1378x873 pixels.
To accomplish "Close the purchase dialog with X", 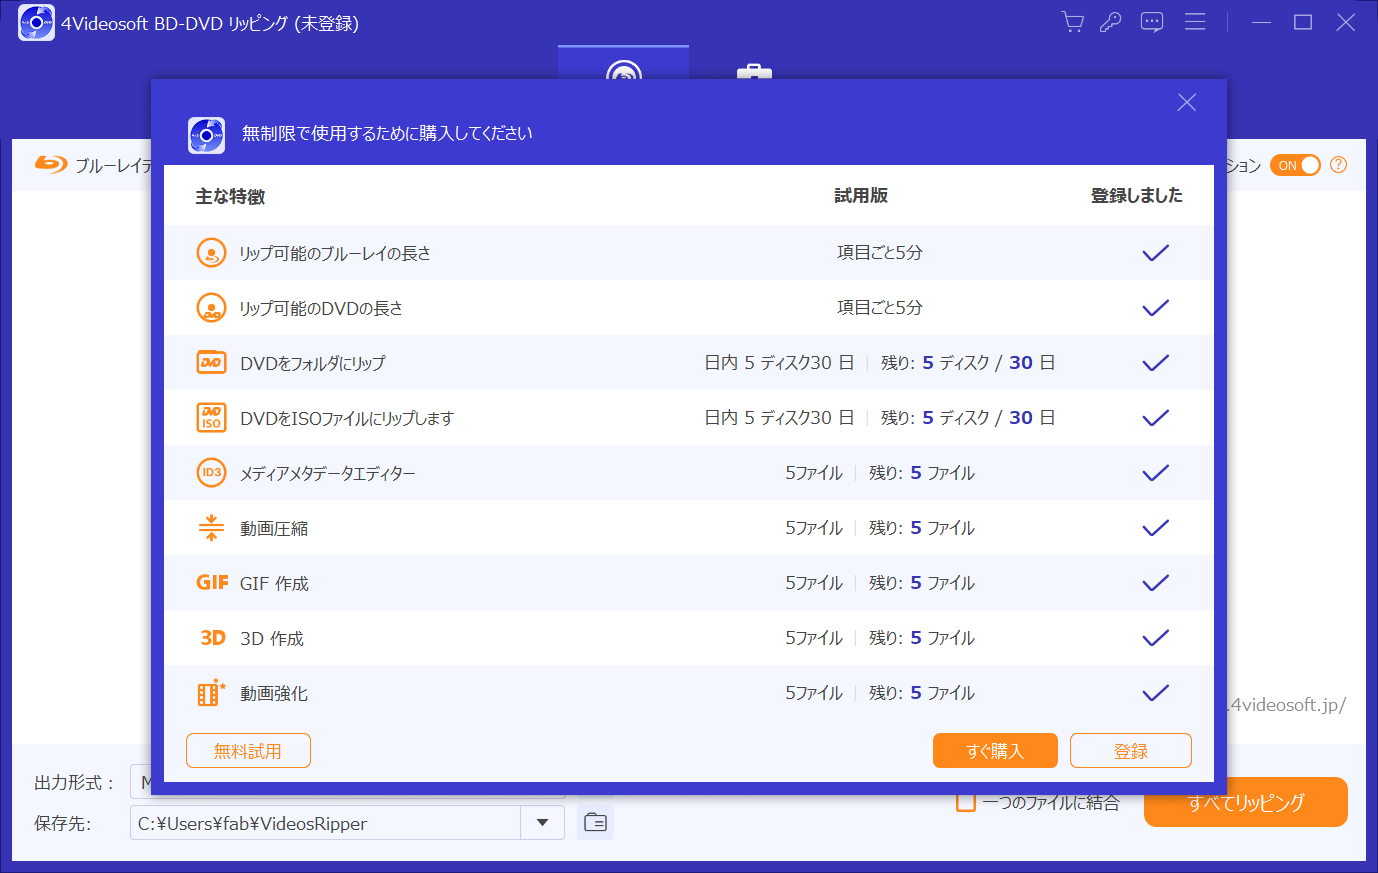I will tap(1187, 102).
